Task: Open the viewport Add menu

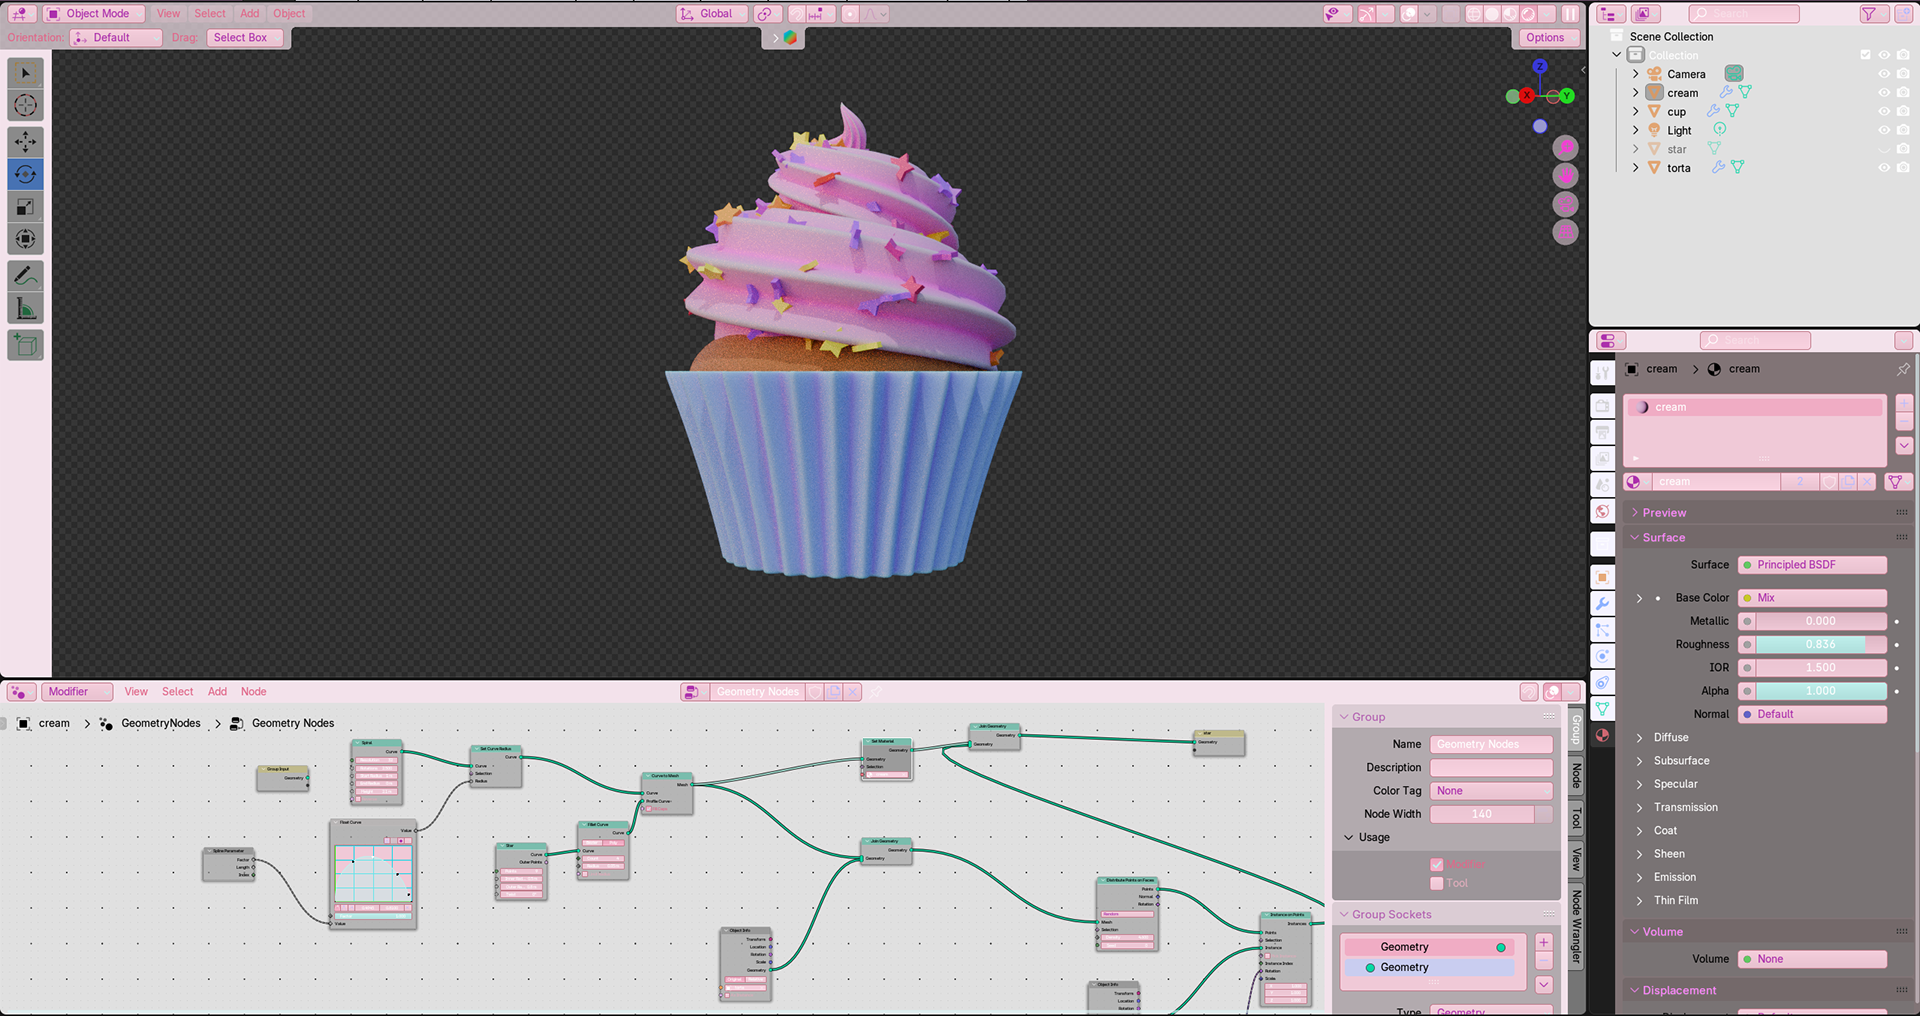Action: [250, 14]
